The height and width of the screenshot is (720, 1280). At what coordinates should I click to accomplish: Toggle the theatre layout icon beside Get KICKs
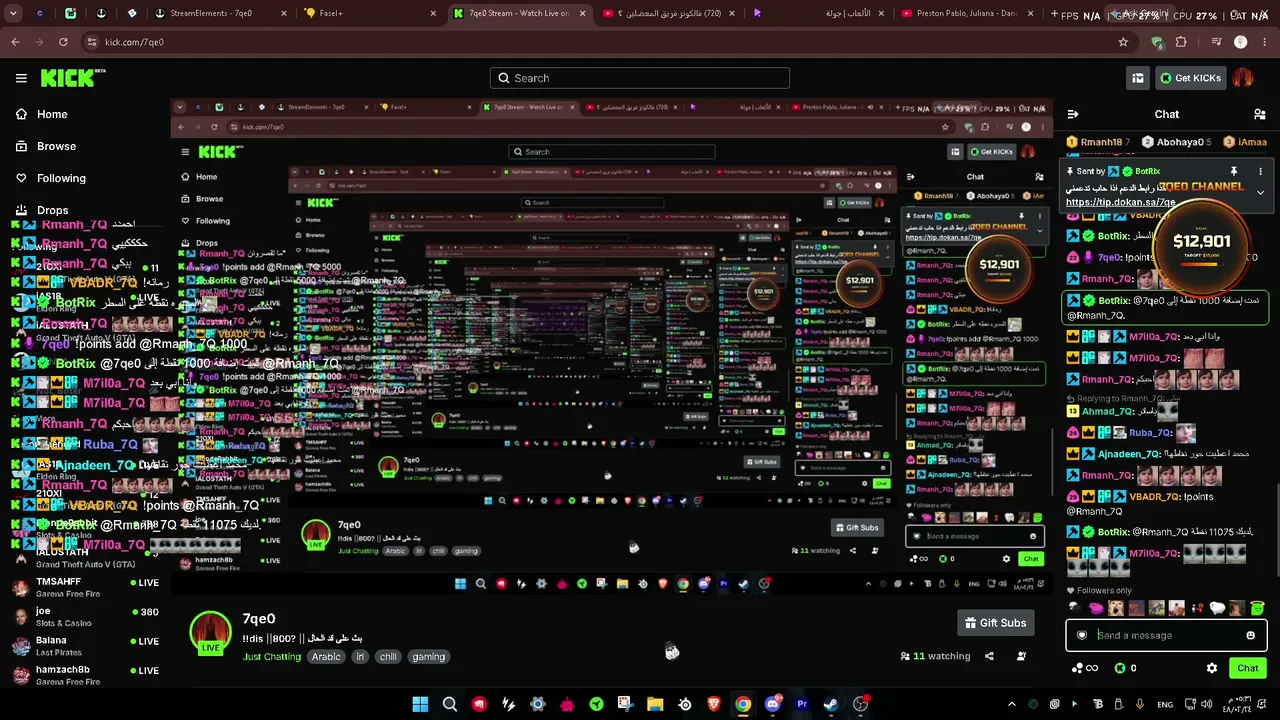tap(1137, 78)
